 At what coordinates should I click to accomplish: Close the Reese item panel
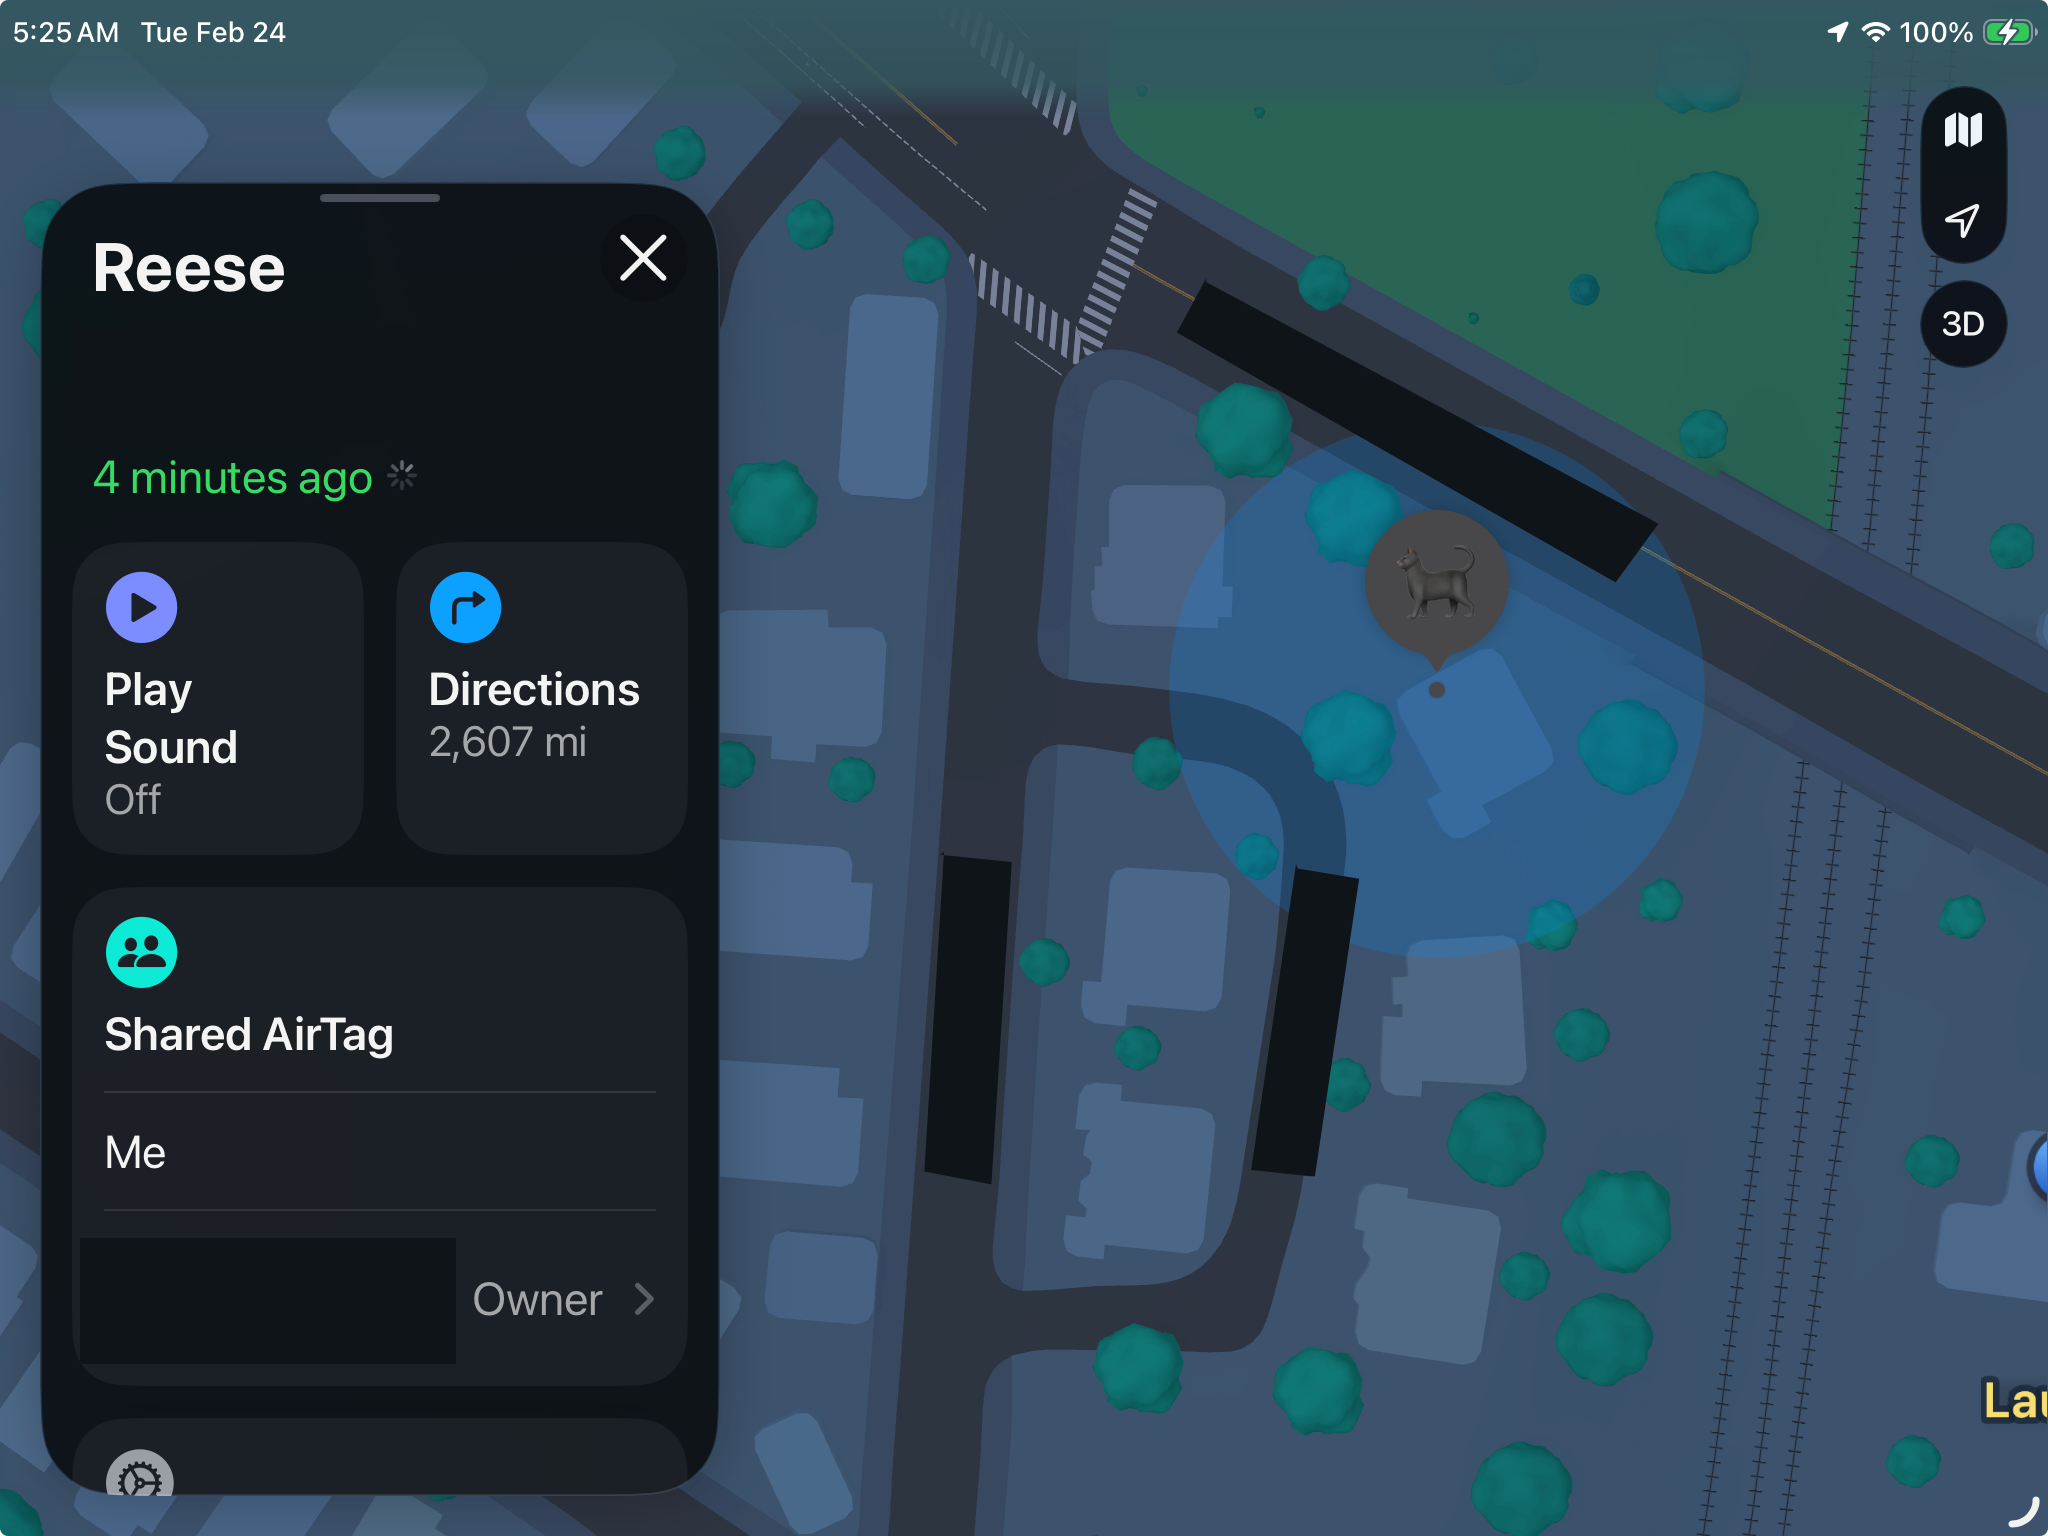(643, 258)
